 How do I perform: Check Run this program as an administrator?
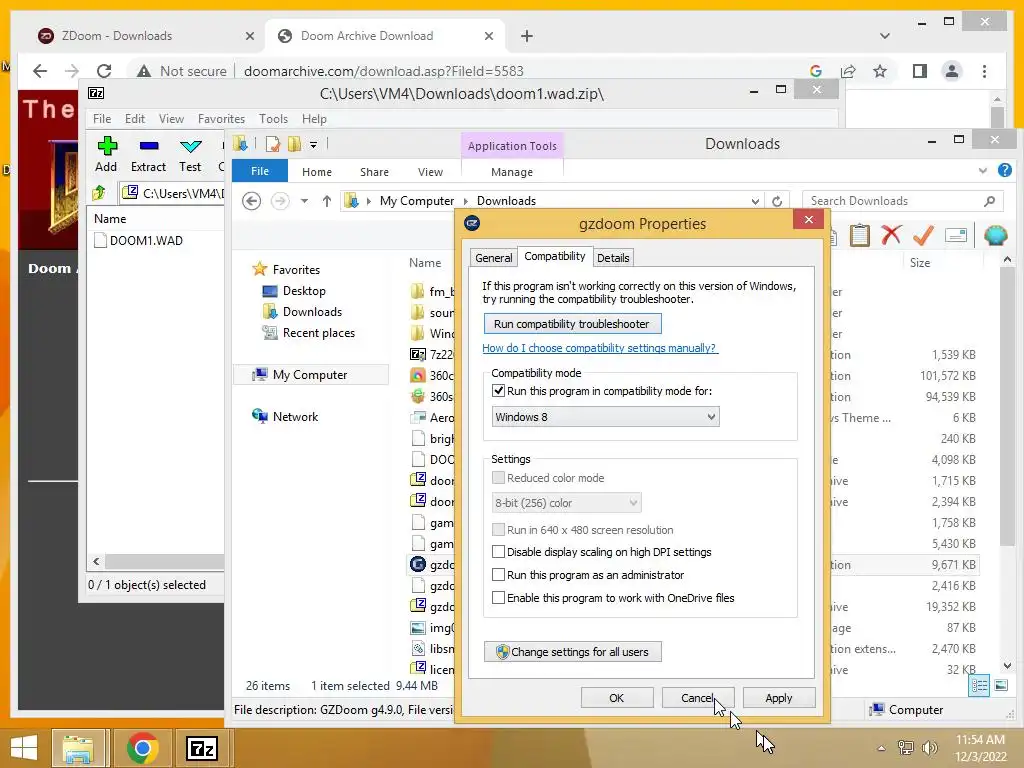(498, 575)
